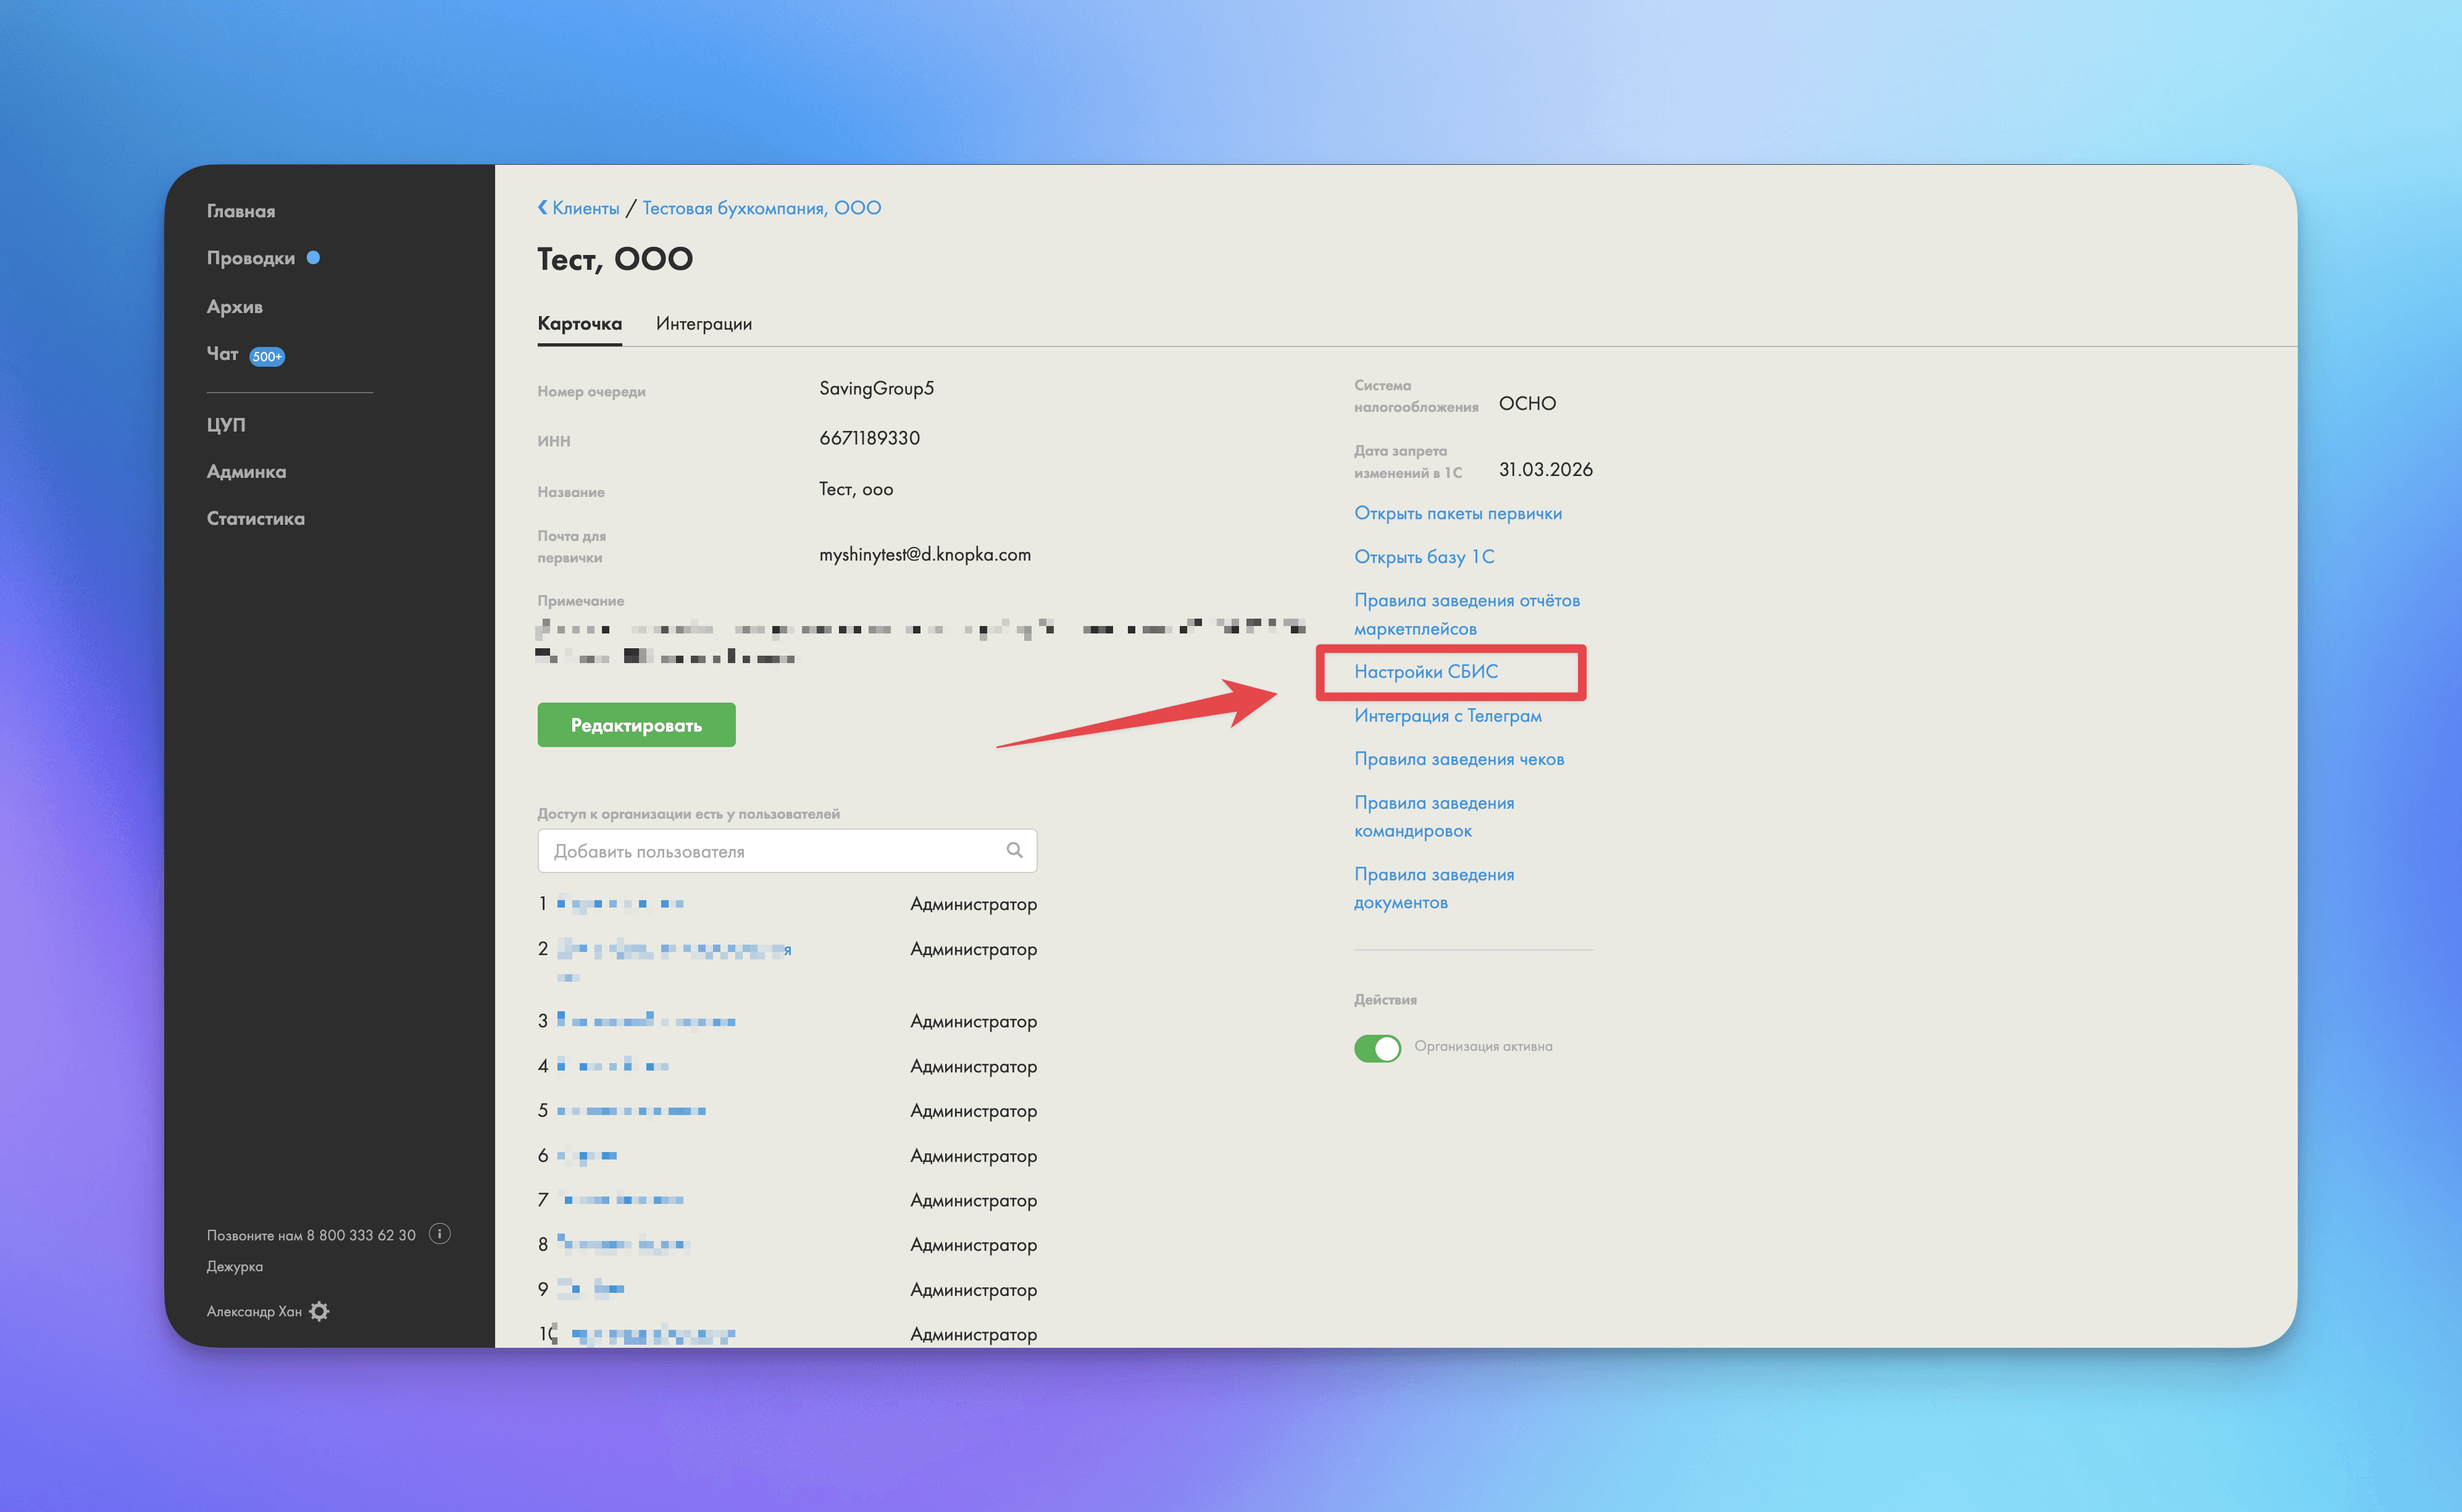Click the 500+ badge beside Чат
Screen dimensions: 2462x1512
267,357
